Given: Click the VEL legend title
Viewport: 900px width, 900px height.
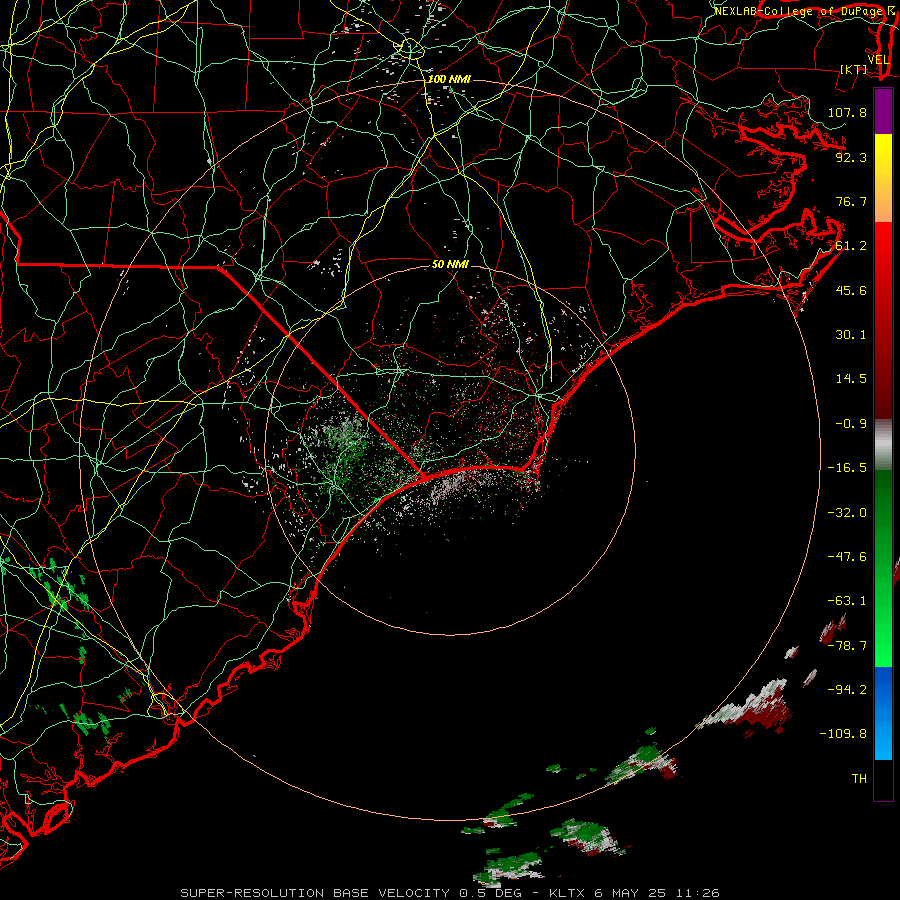Looking at the screenshot, I should tap(879, 60).
